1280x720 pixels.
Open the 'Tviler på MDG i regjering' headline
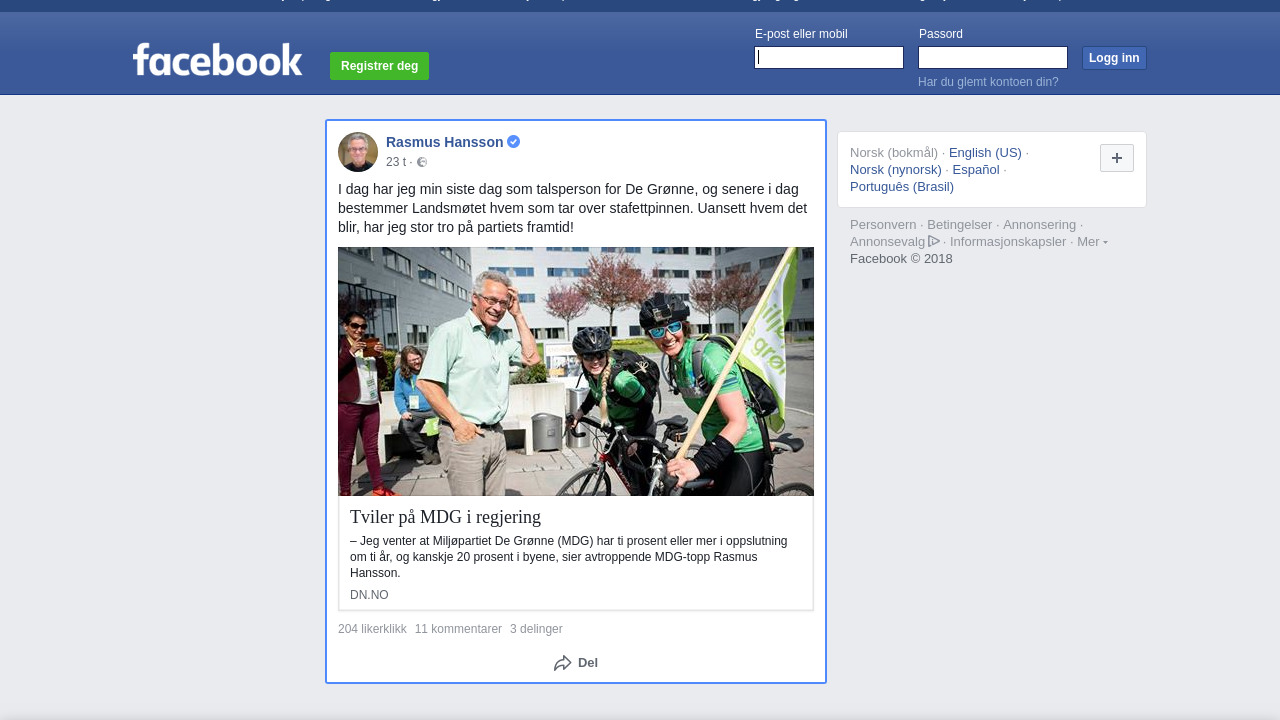coord(445,517)
